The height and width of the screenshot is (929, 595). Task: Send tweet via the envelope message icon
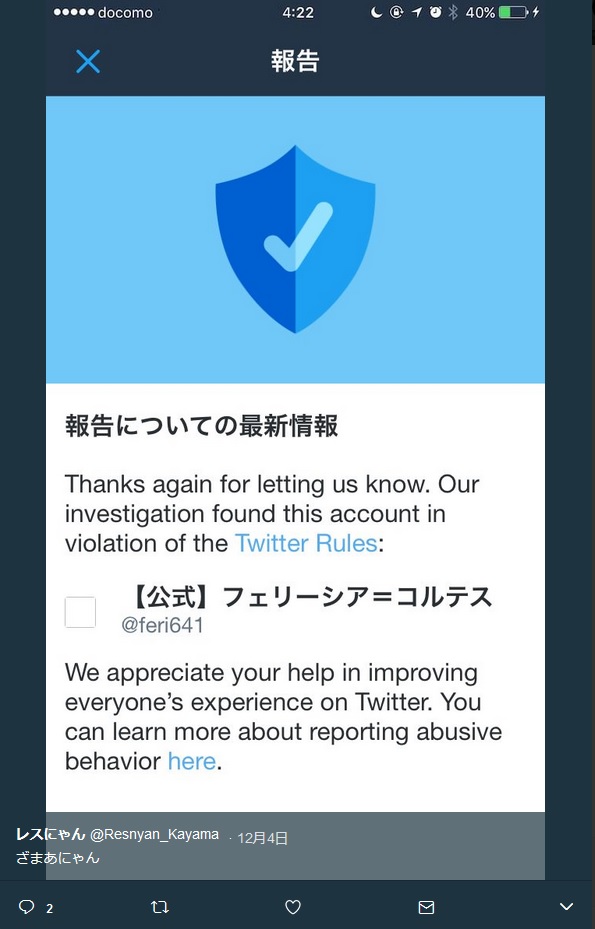(x=427, y=906)
